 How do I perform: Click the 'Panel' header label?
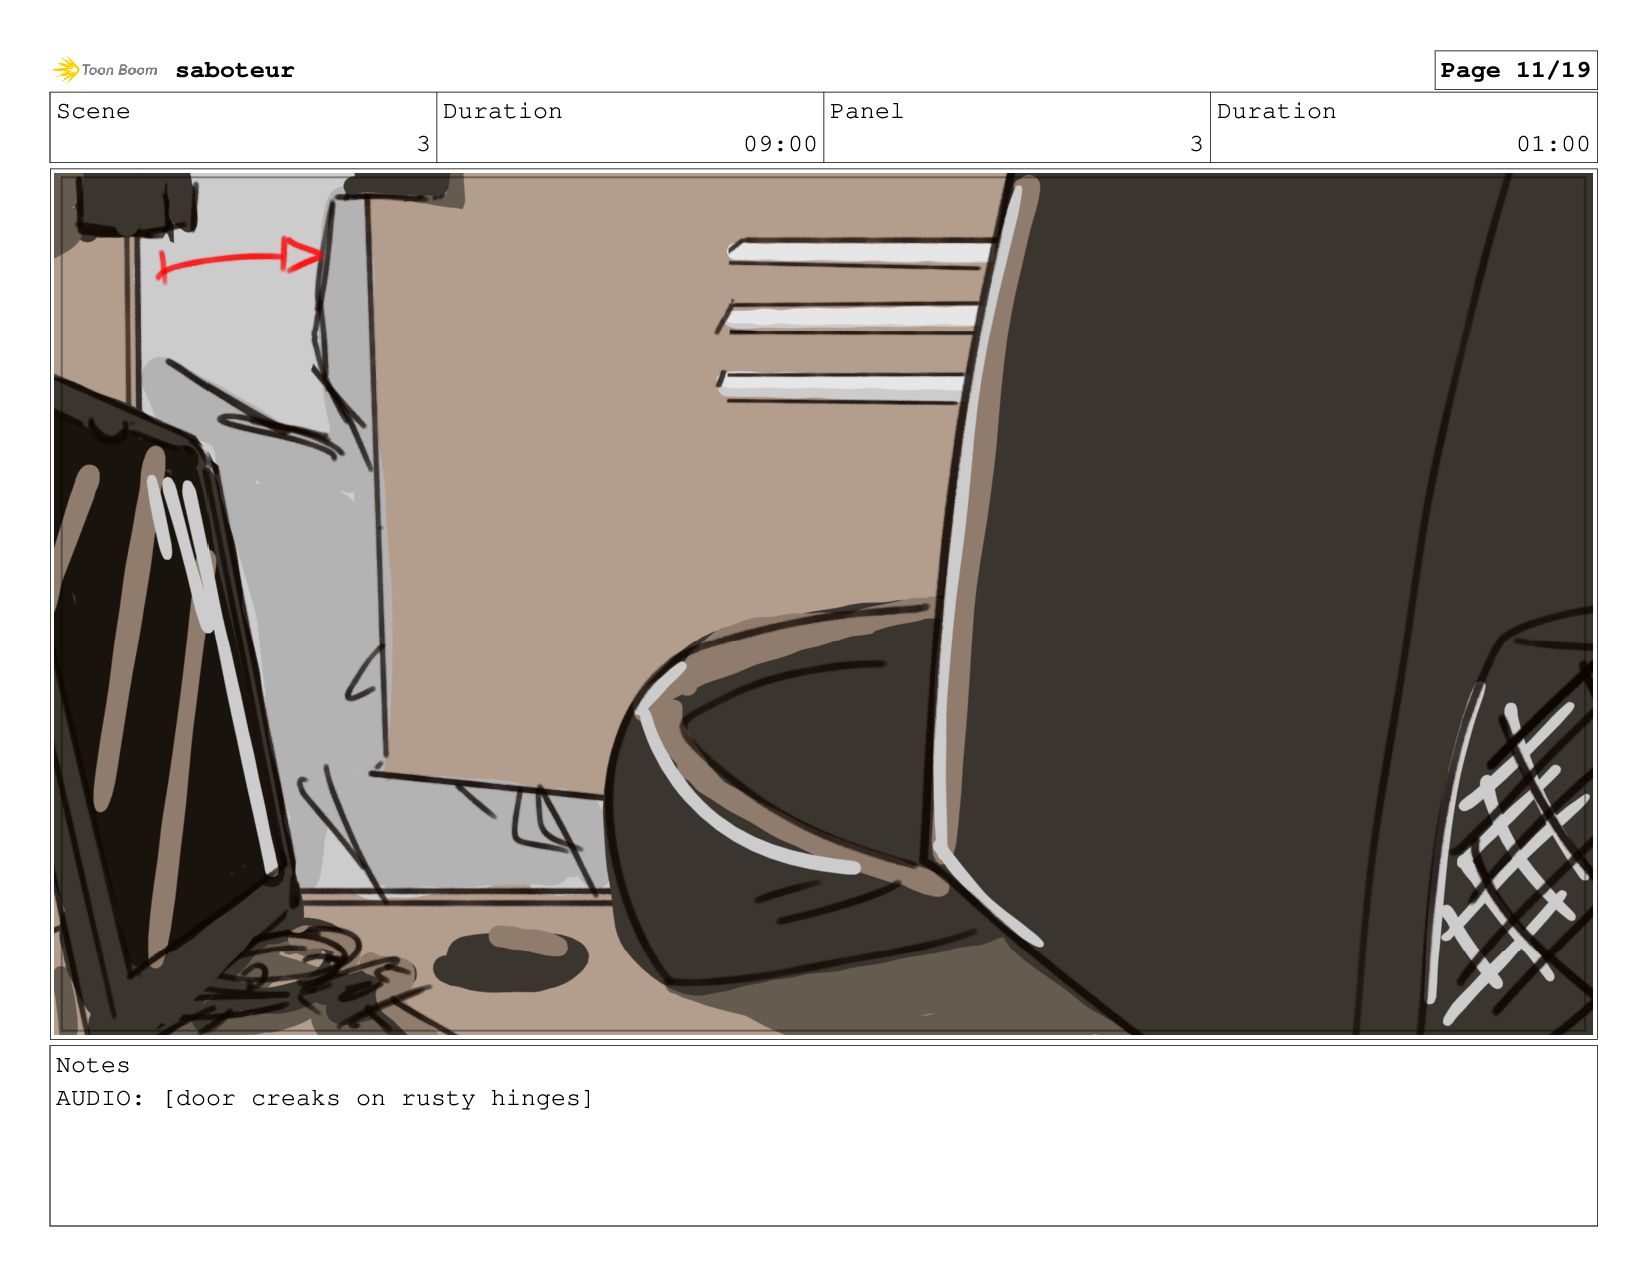(866, 111)
